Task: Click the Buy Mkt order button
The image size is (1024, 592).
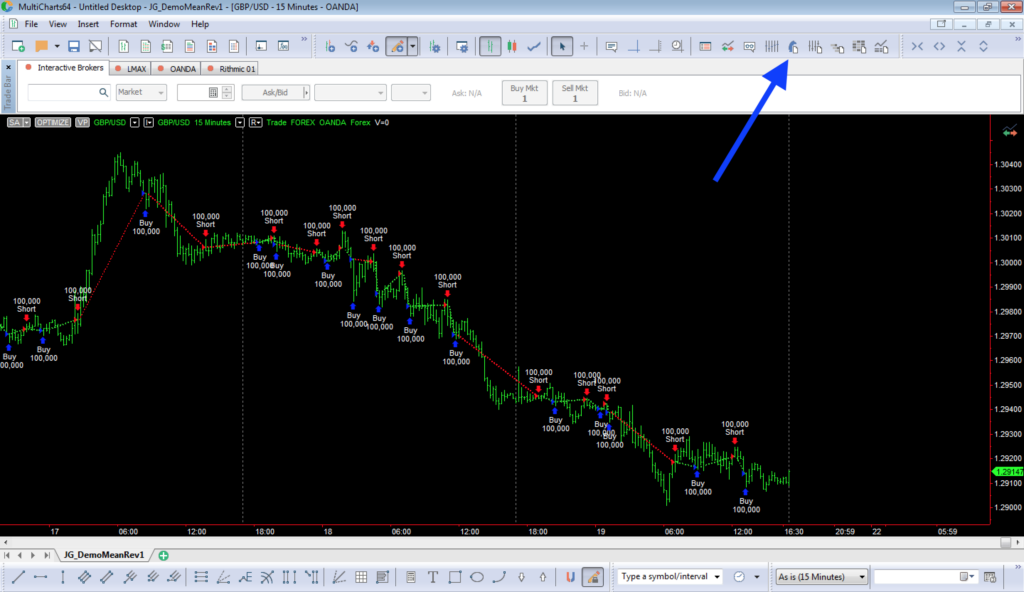Action: [524, 92]
